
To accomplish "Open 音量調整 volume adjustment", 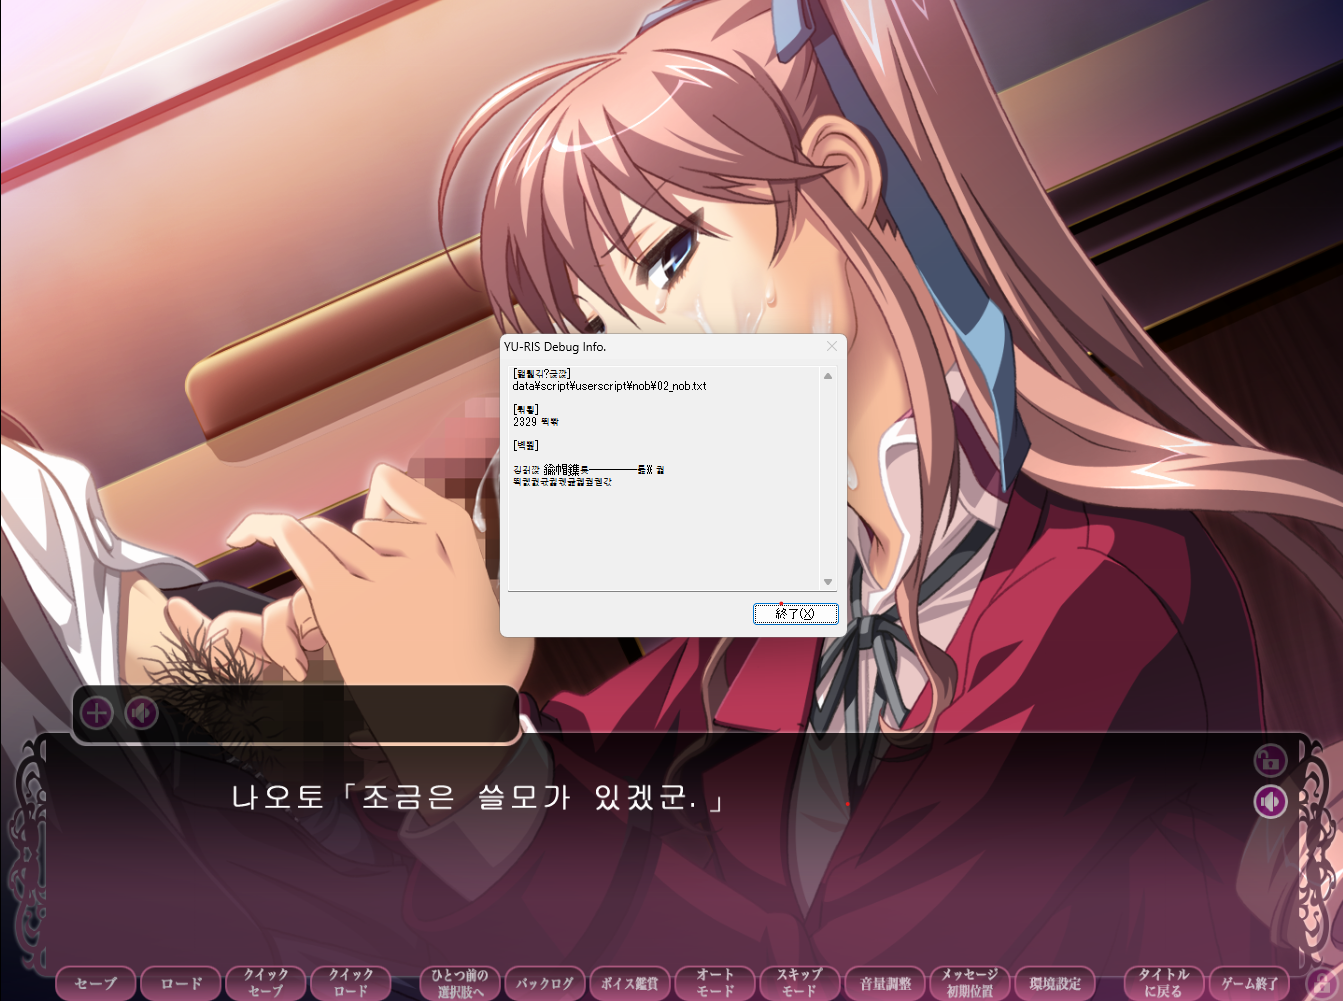I will click(886, 983).
